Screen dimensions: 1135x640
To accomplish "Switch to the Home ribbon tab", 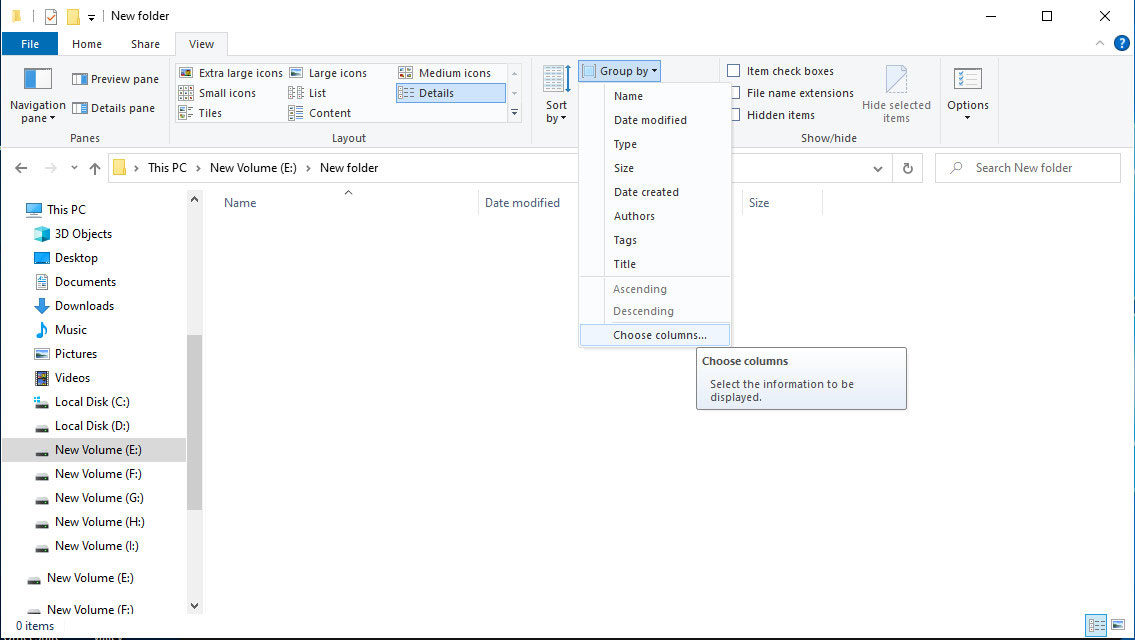I will (87, 44).
